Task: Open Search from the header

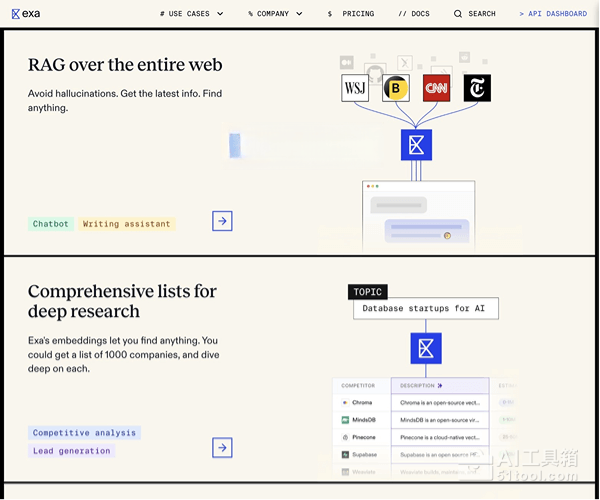Action: (474, 14)
